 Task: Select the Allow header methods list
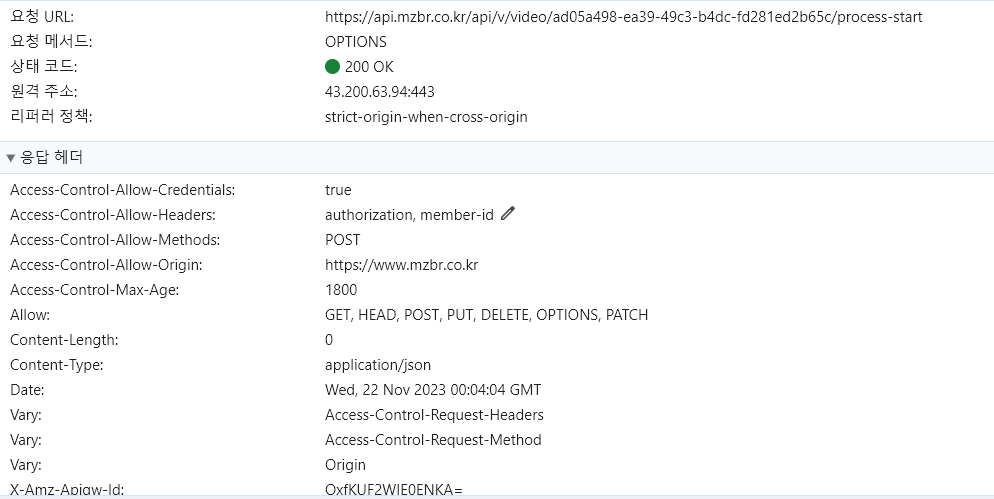[486, 315]
